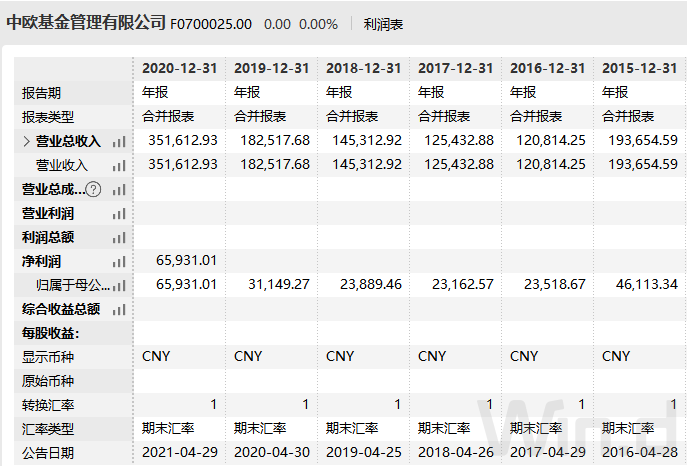Select the 2020-12-31 column header
The width and height of the screenshot is (687, 466).
180,68
